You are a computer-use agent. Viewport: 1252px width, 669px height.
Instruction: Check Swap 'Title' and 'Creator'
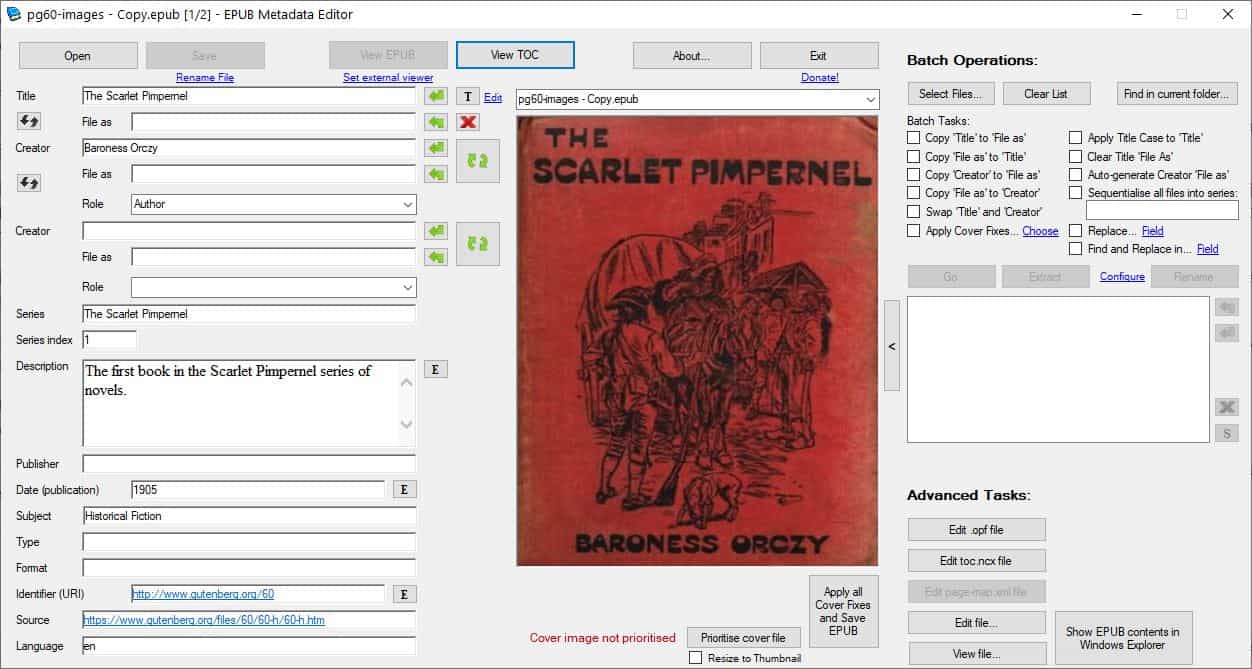click(913, 212)
